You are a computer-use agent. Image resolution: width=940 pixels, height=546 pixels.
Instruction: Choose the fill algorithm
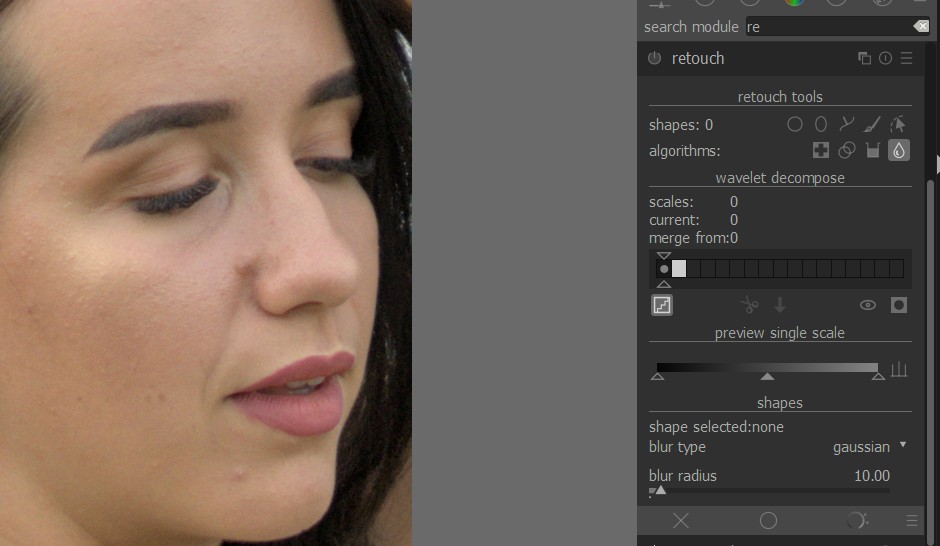tap(873, 150)
